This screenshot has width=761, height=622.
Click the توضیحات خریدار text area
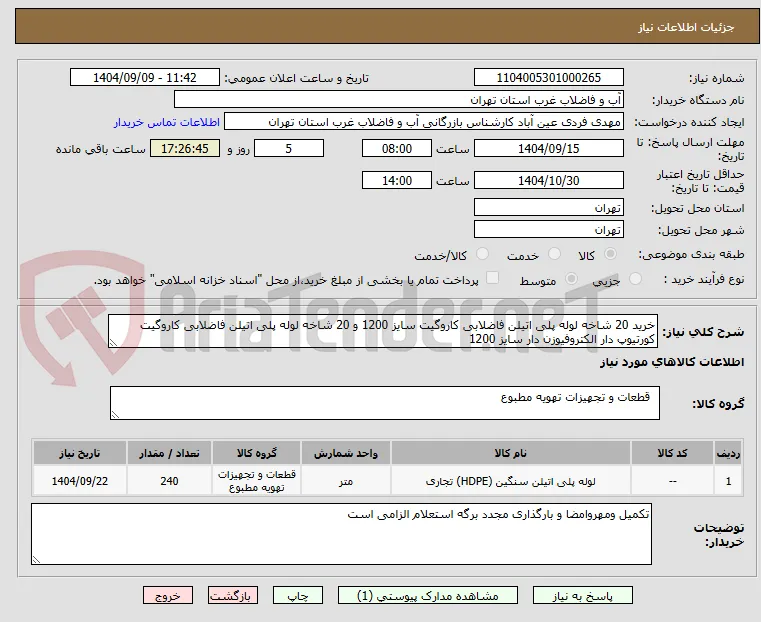(341, 534)
